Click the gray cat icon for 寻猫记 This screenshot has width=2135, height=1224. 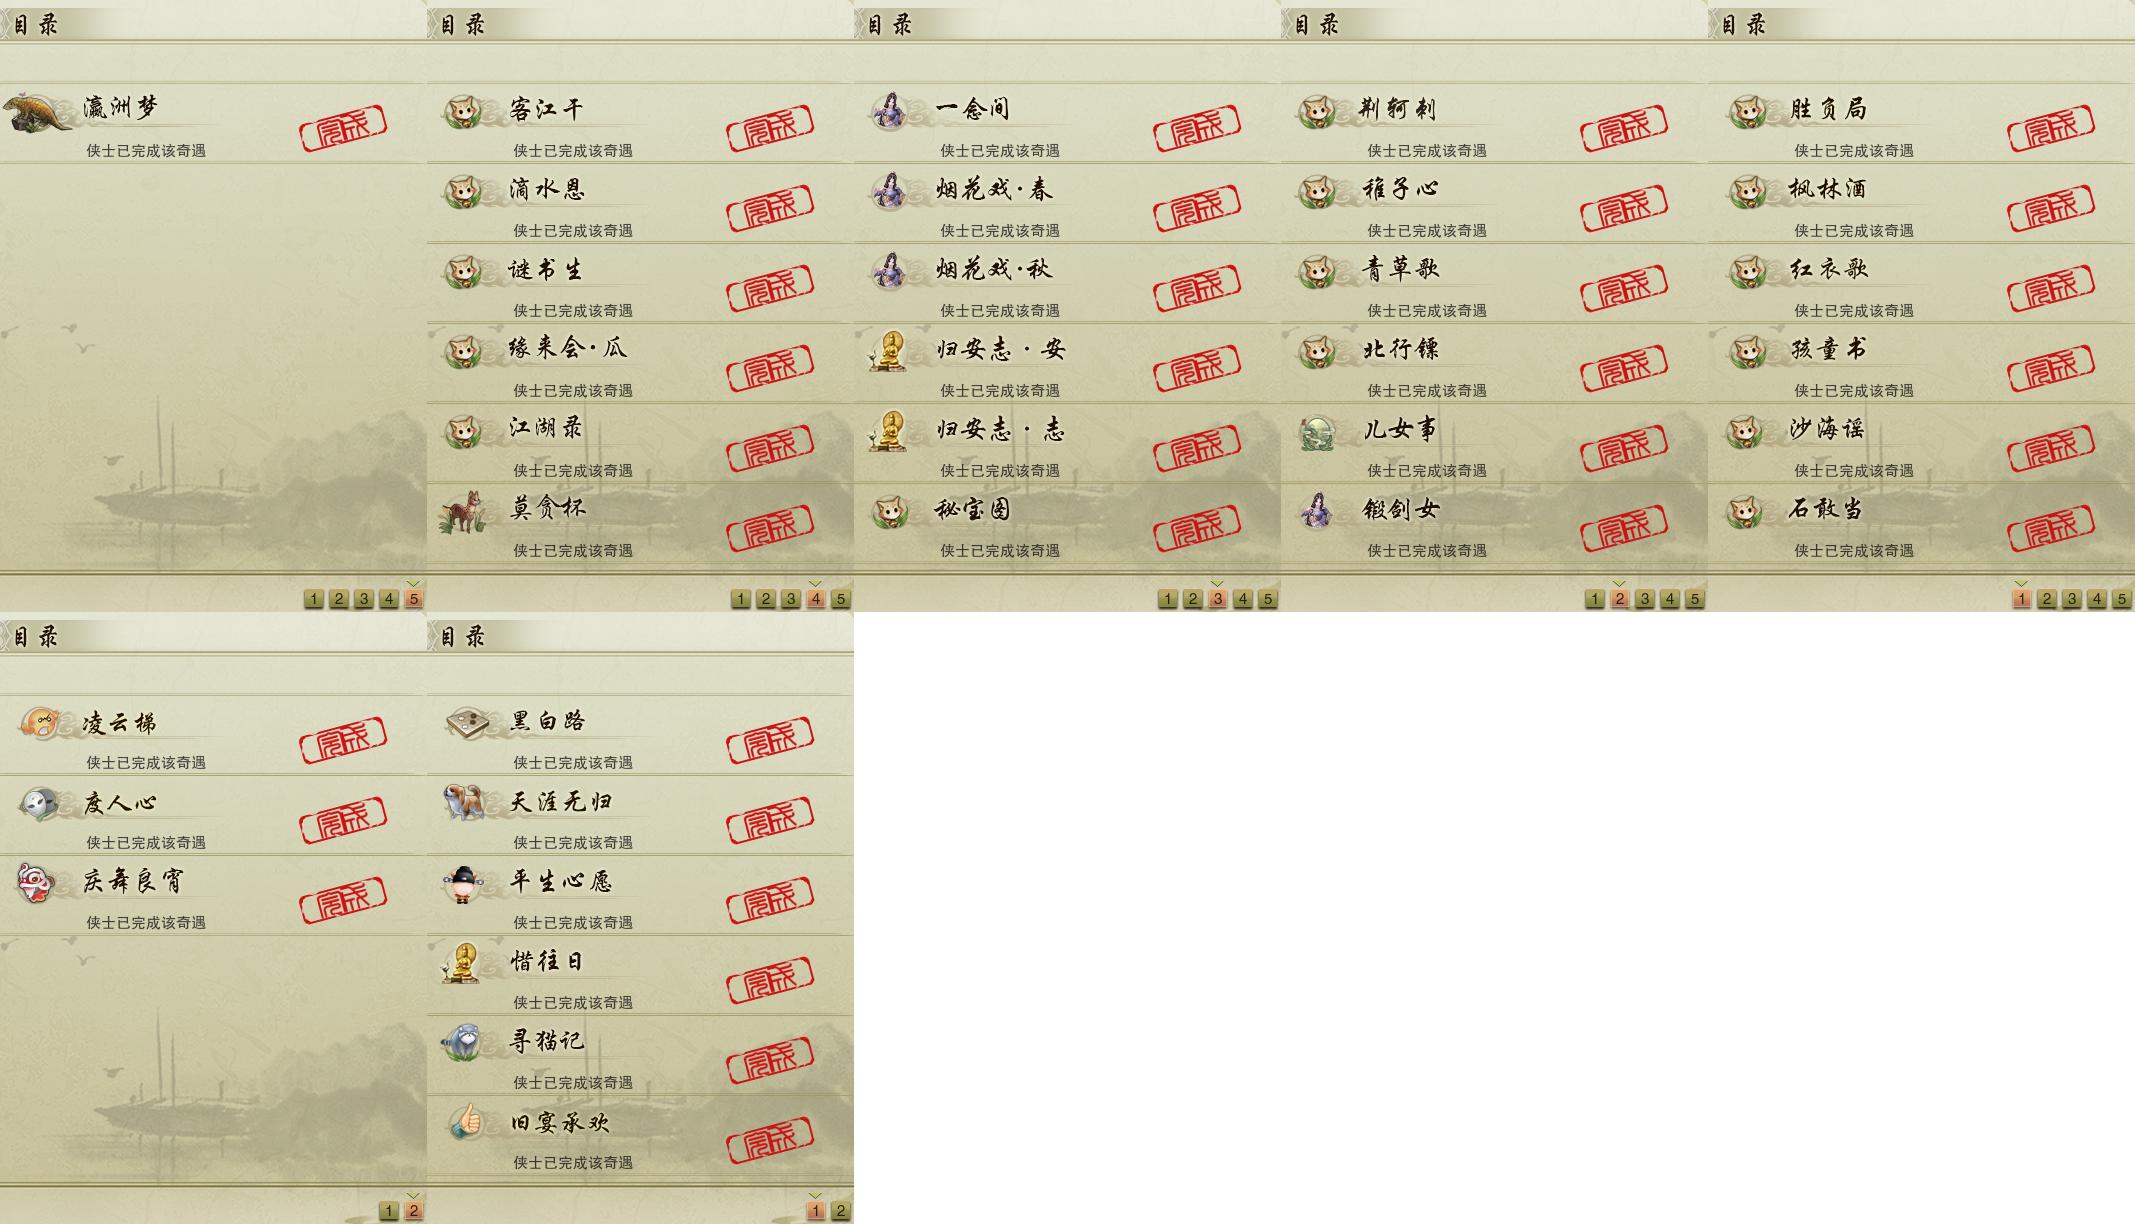463,1042
